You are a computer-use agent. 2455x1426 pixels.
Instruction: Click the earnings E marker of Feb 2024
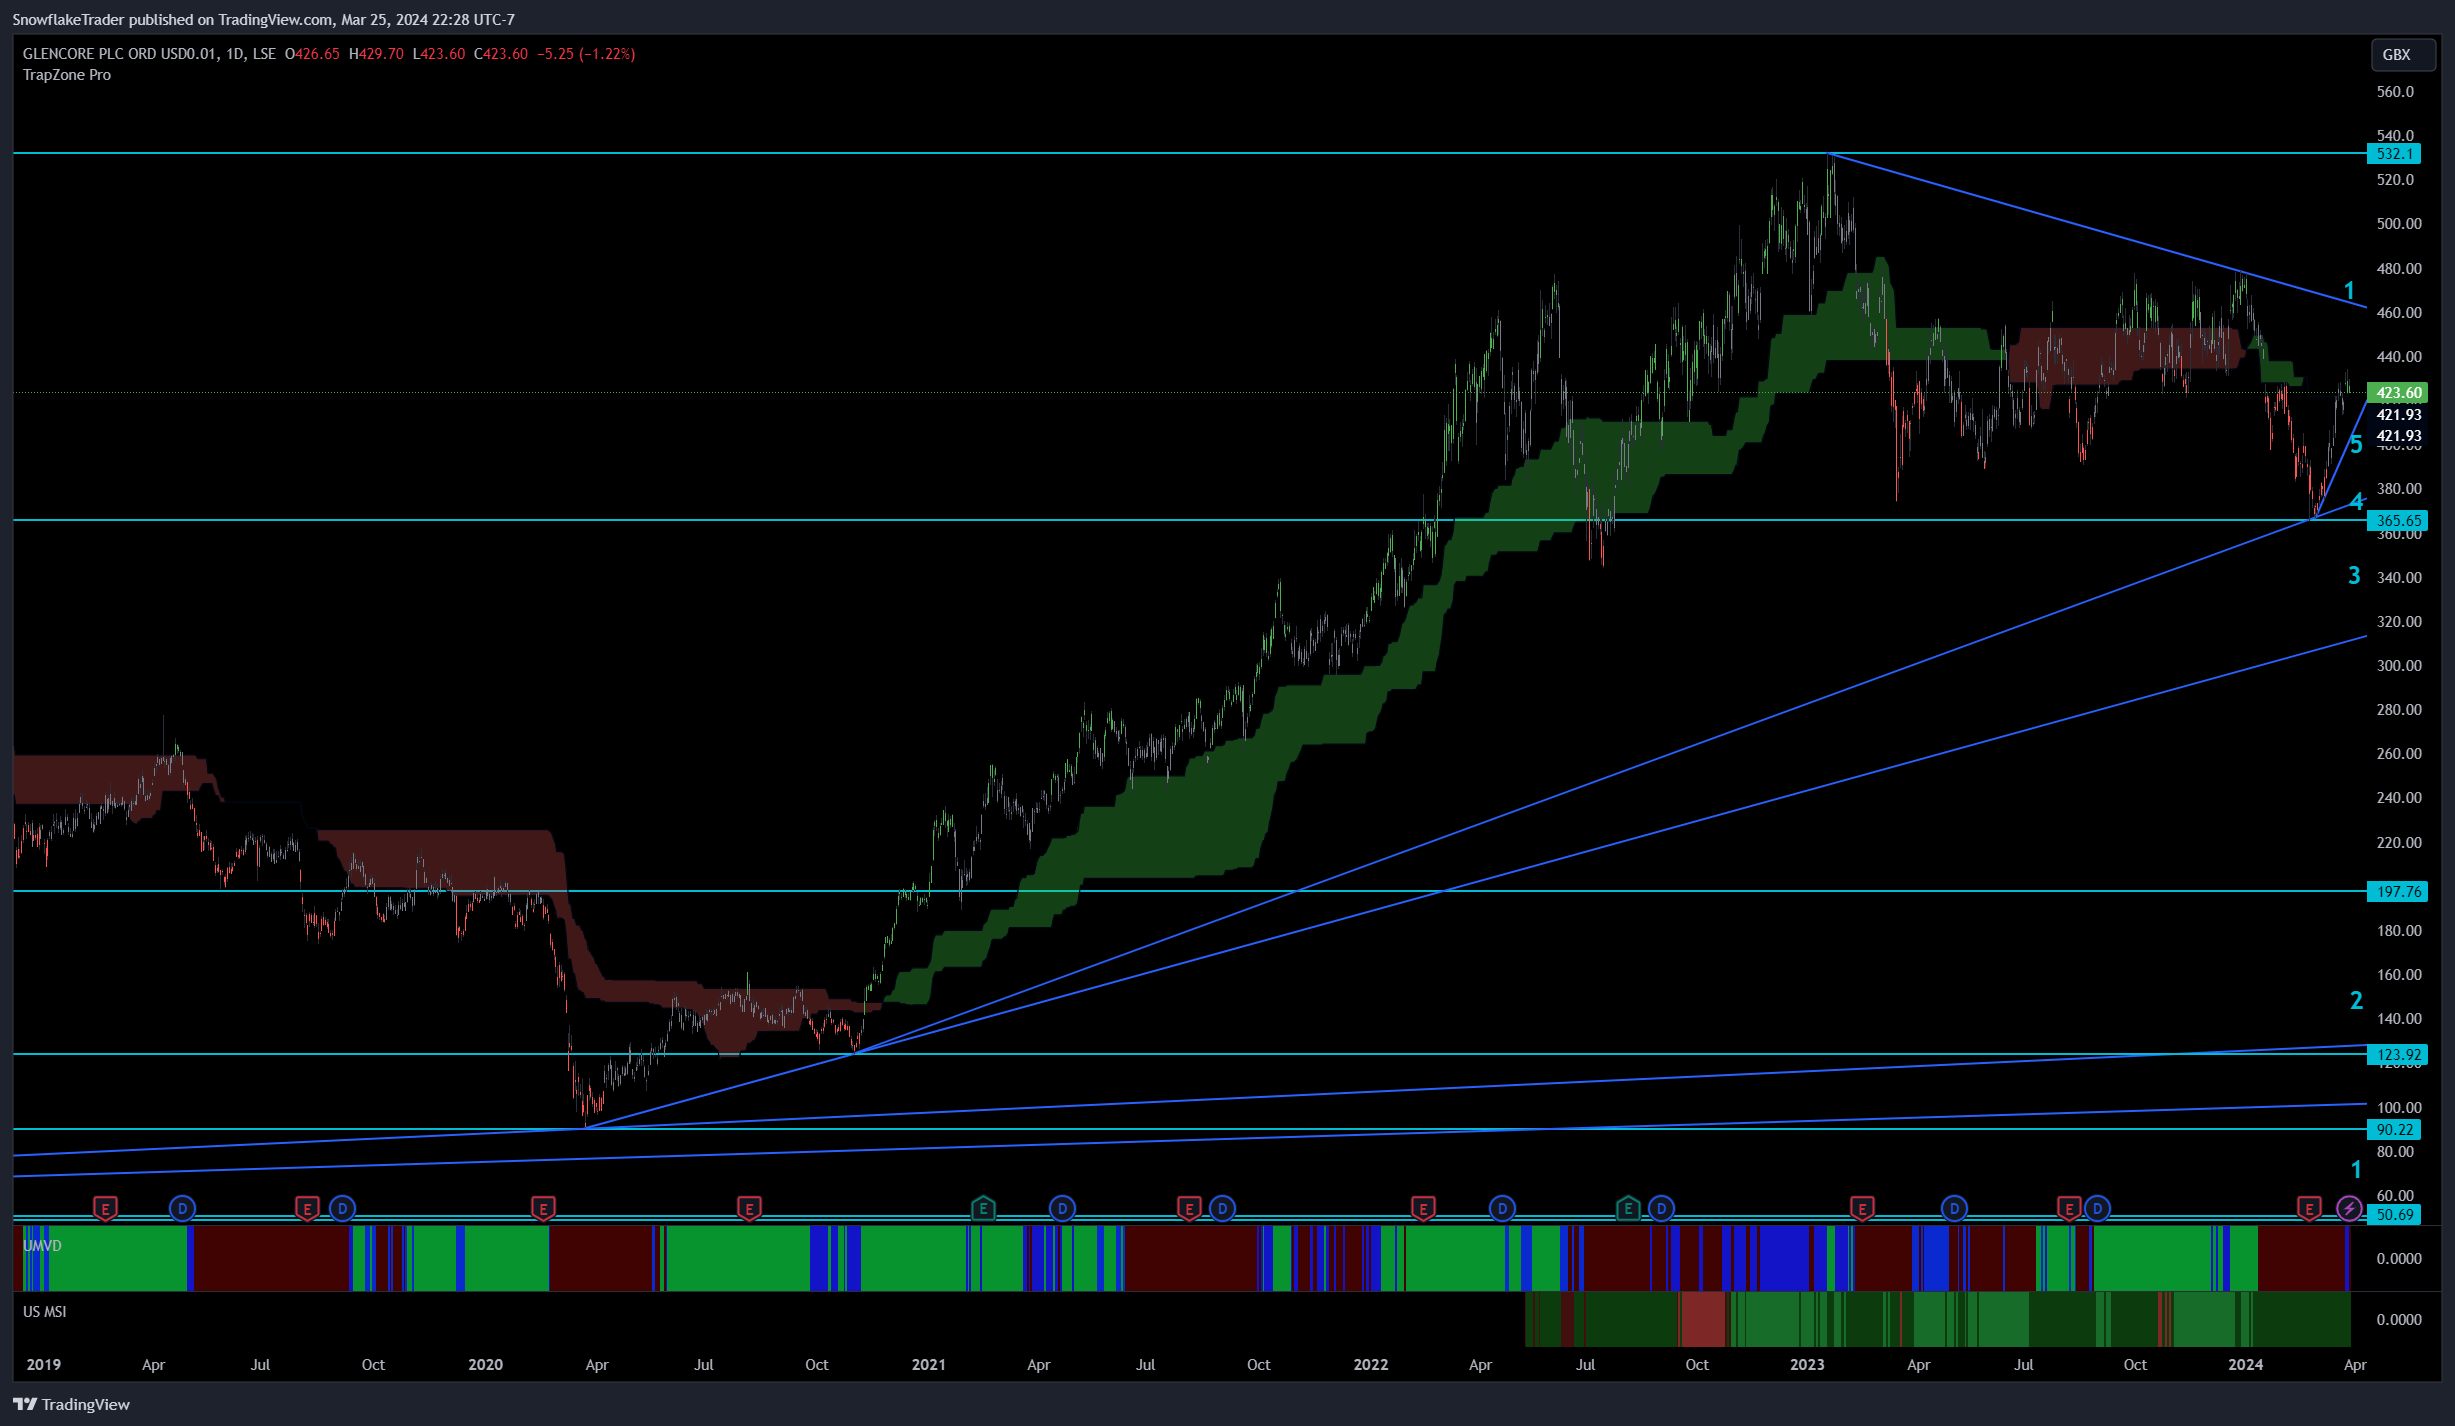[x=2309, y=1209]
